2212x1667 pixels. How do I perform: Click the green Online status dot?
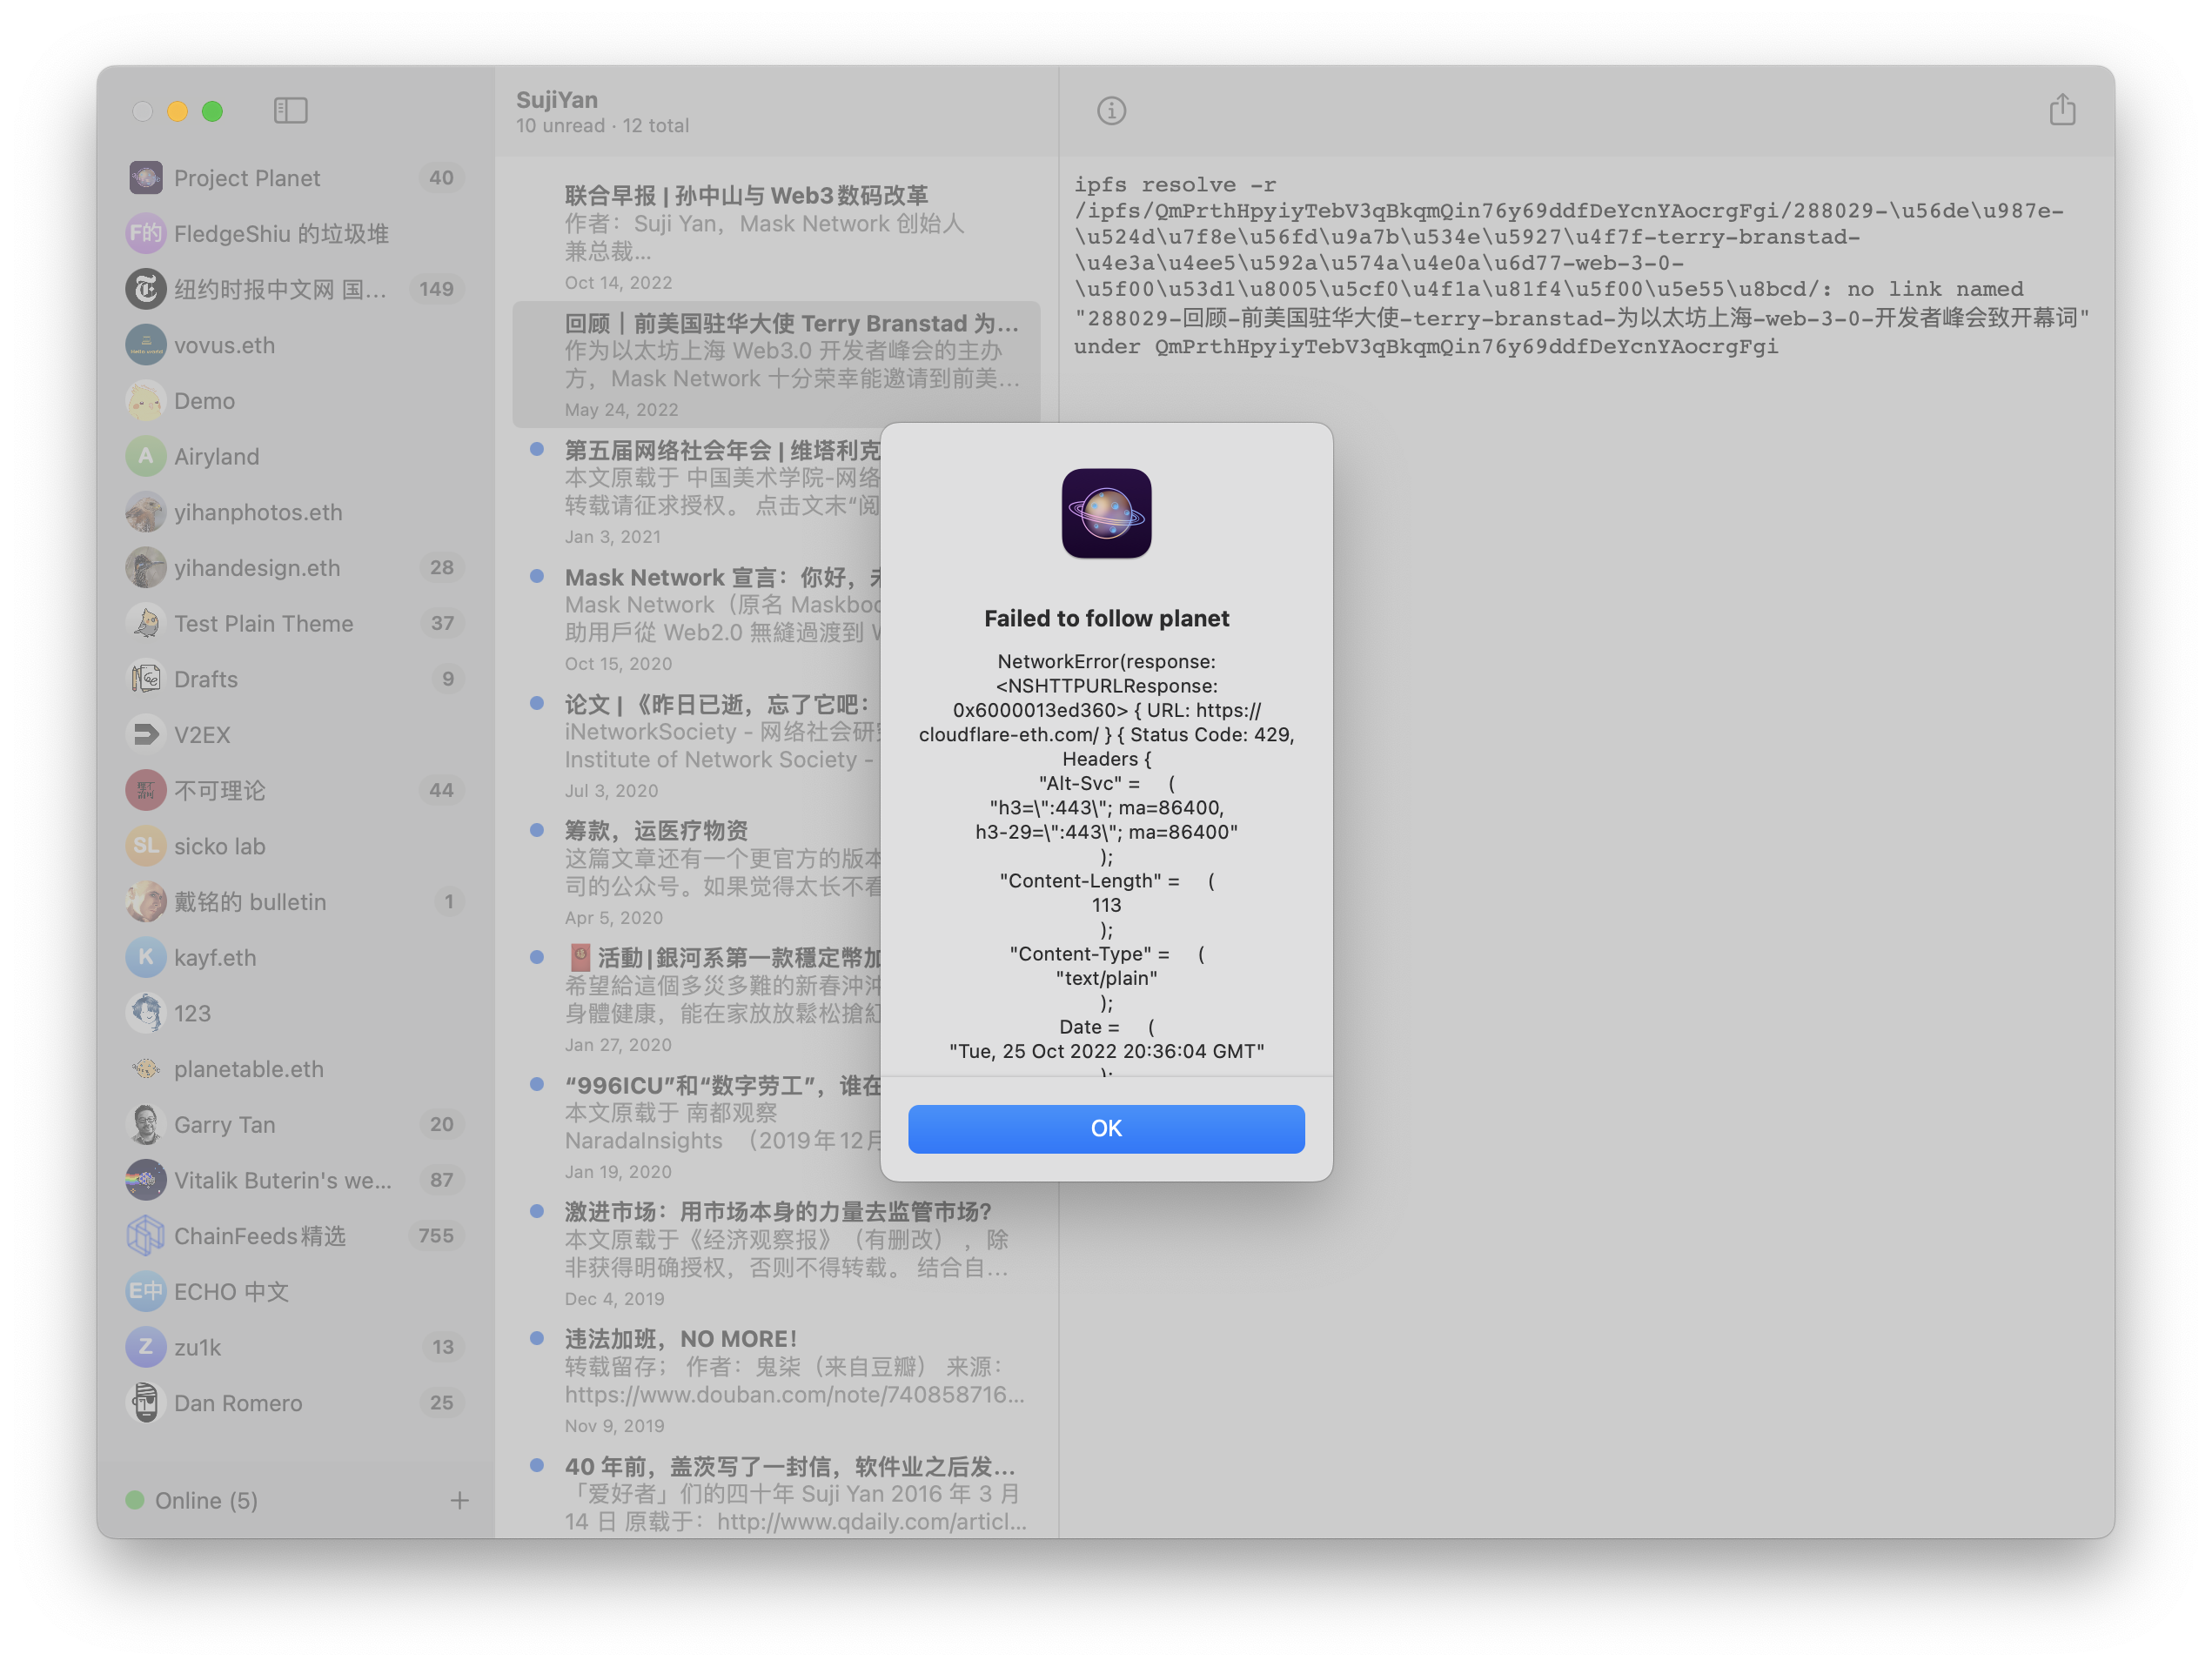[136, 1500]
